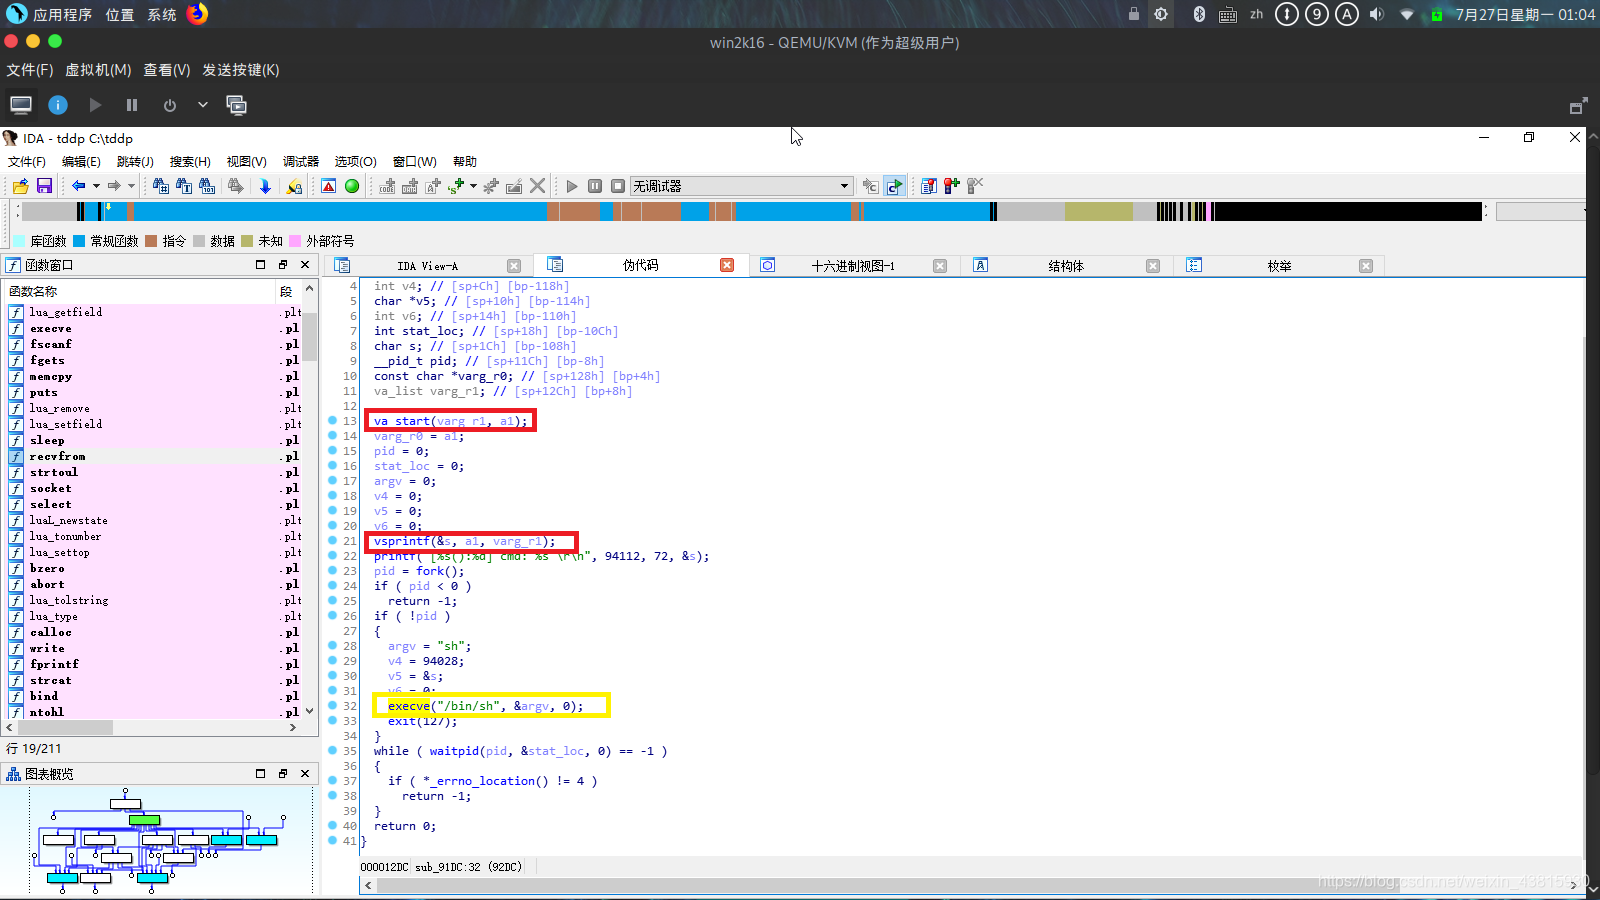Click the binary search icon labeled 101
Screen dimensions: 1600x900
[207, 186]
